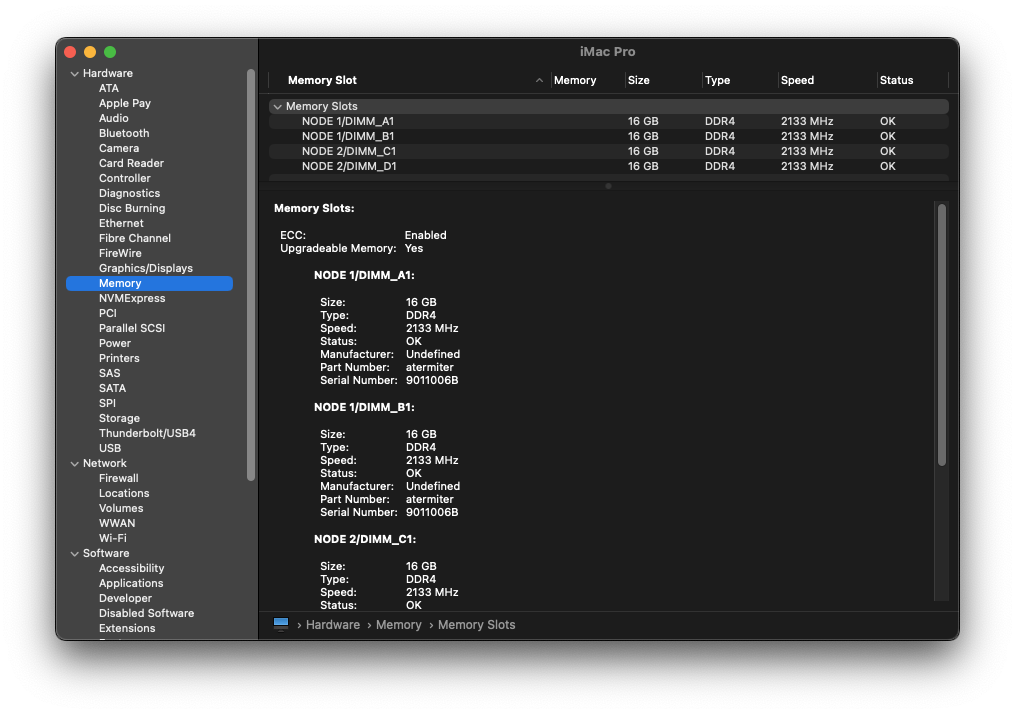
Task: Collapse the Network section in sidebar
Action: click(x=74, y=463)
